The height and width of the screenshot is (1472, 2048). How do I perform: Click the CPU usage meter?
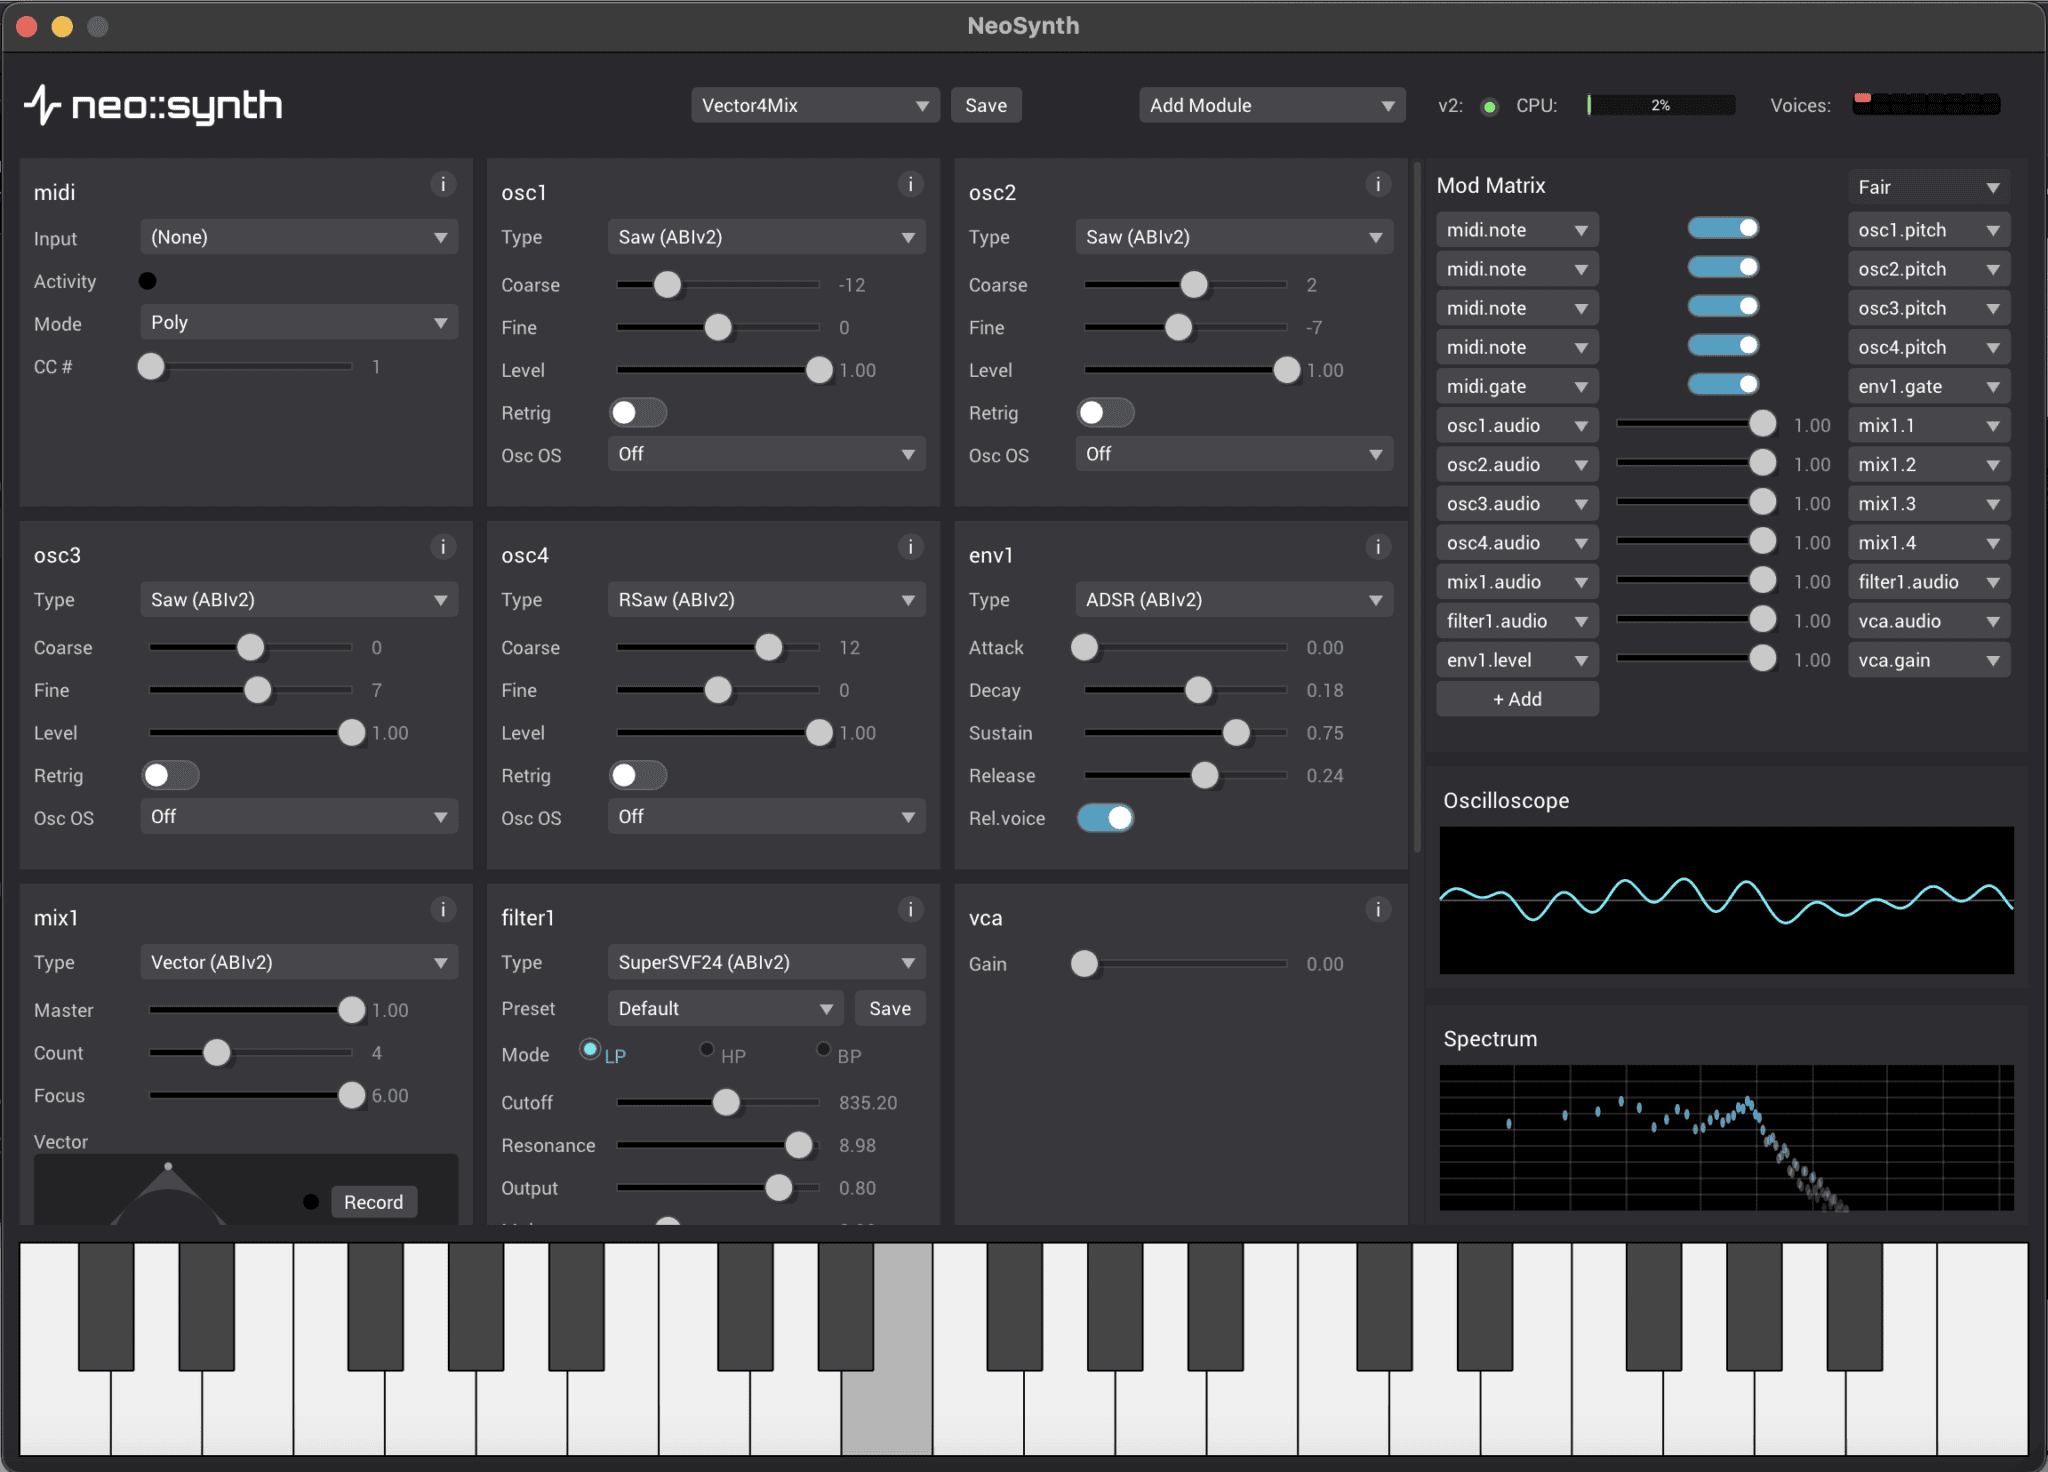pyautogui.click(x=1661, y=105)
